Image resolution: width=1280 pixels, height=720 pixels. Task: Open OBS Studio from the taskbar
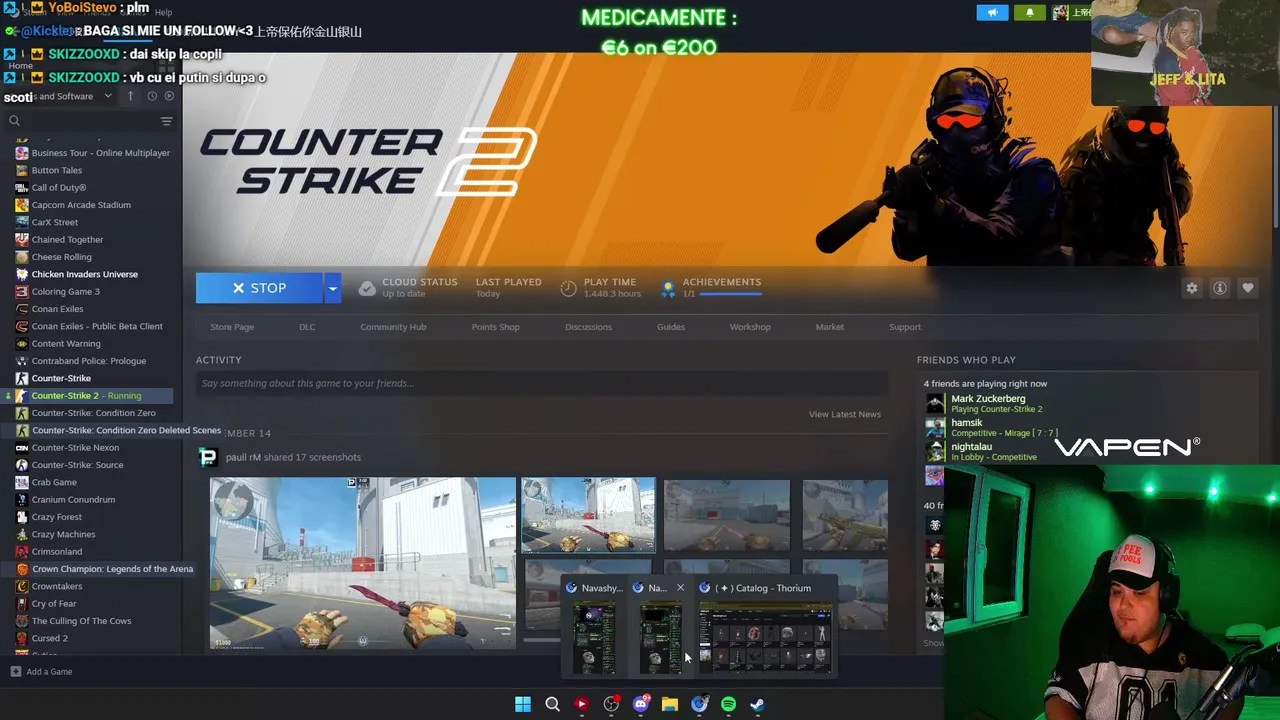(611, 704)
